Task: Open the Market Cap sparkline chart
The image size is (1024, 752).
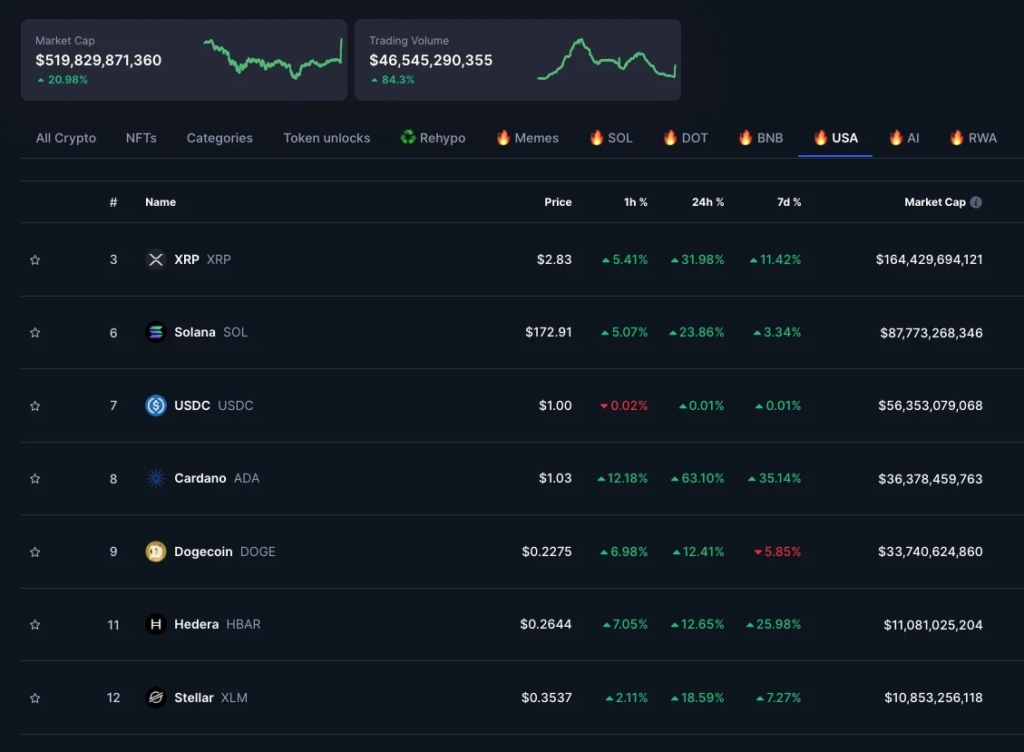Action: pyautogui.click(x=272, y=58)
